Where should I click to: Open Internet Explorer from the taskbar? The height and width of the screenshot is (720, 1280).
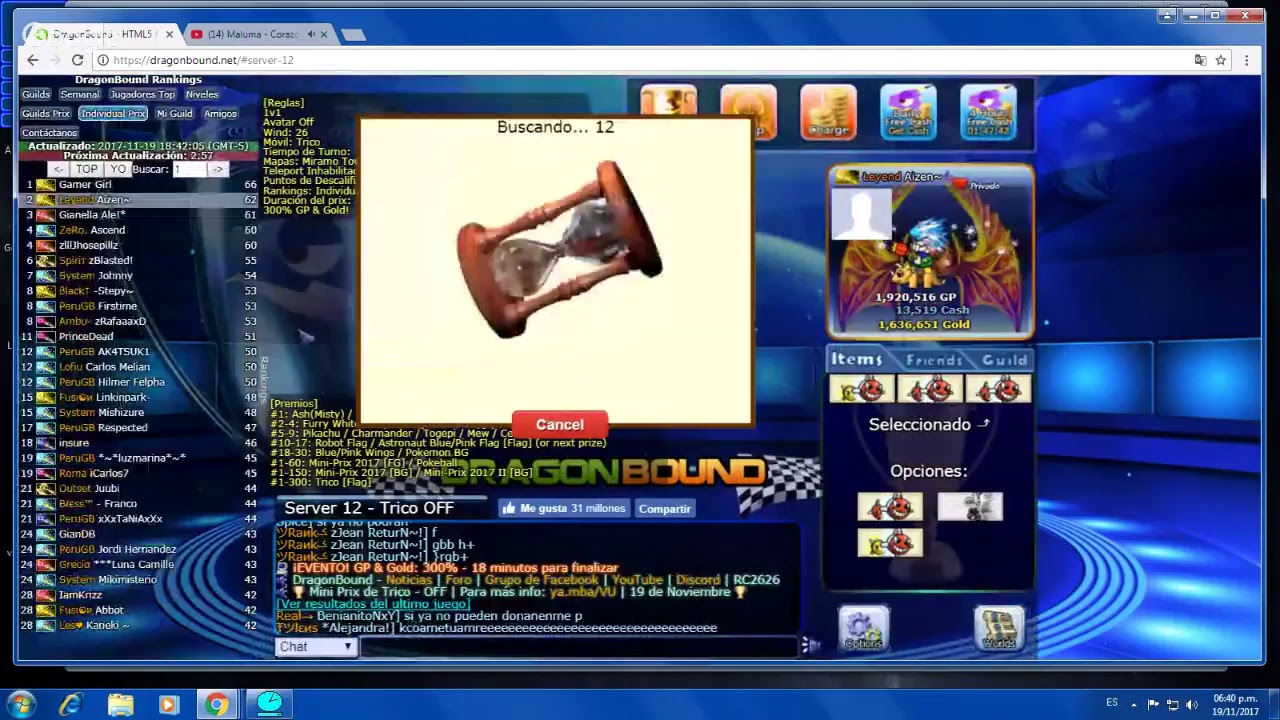pos(70,704)
